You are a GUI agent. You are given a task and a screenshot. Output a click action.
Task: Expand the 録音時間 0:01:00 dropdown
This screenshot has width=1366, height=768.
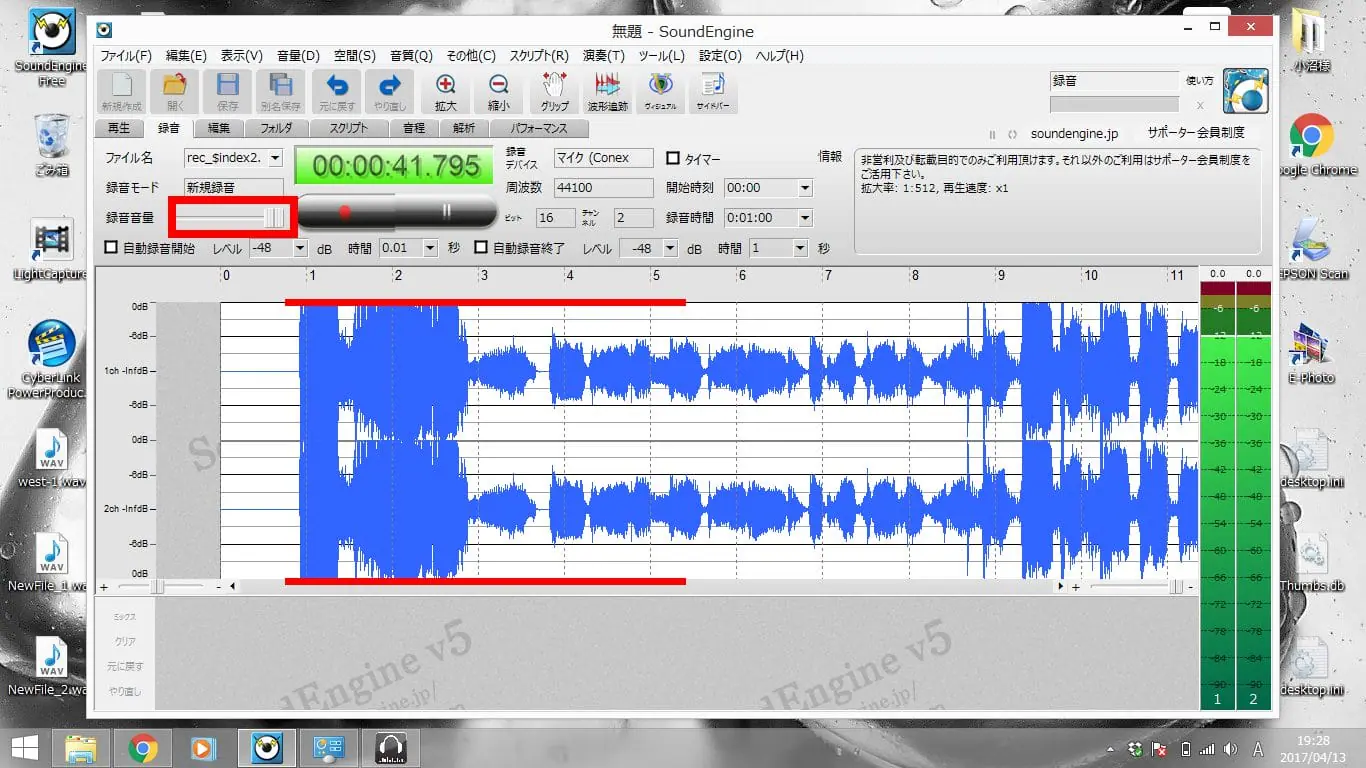(x=805, y=218)
